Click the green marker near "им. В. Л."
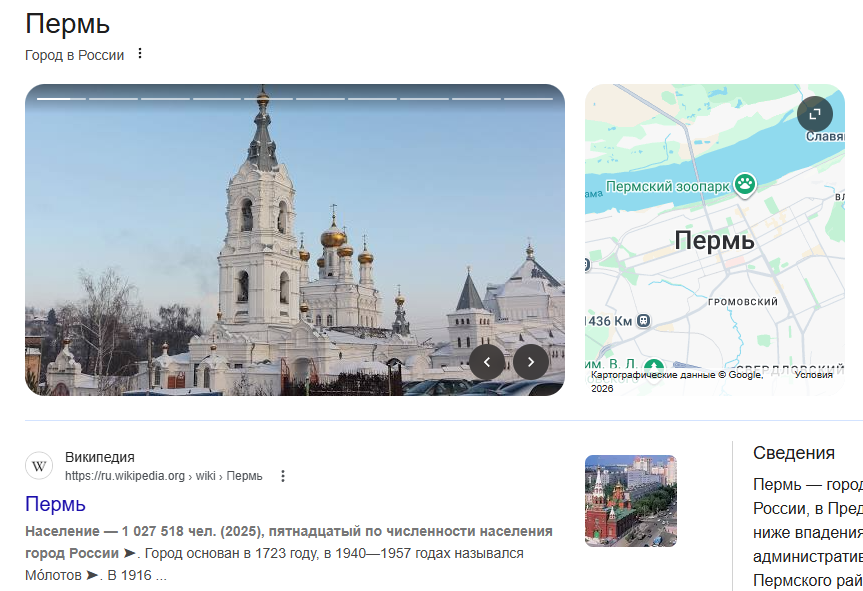Screen dimensions: 863x591 point(654,366)
